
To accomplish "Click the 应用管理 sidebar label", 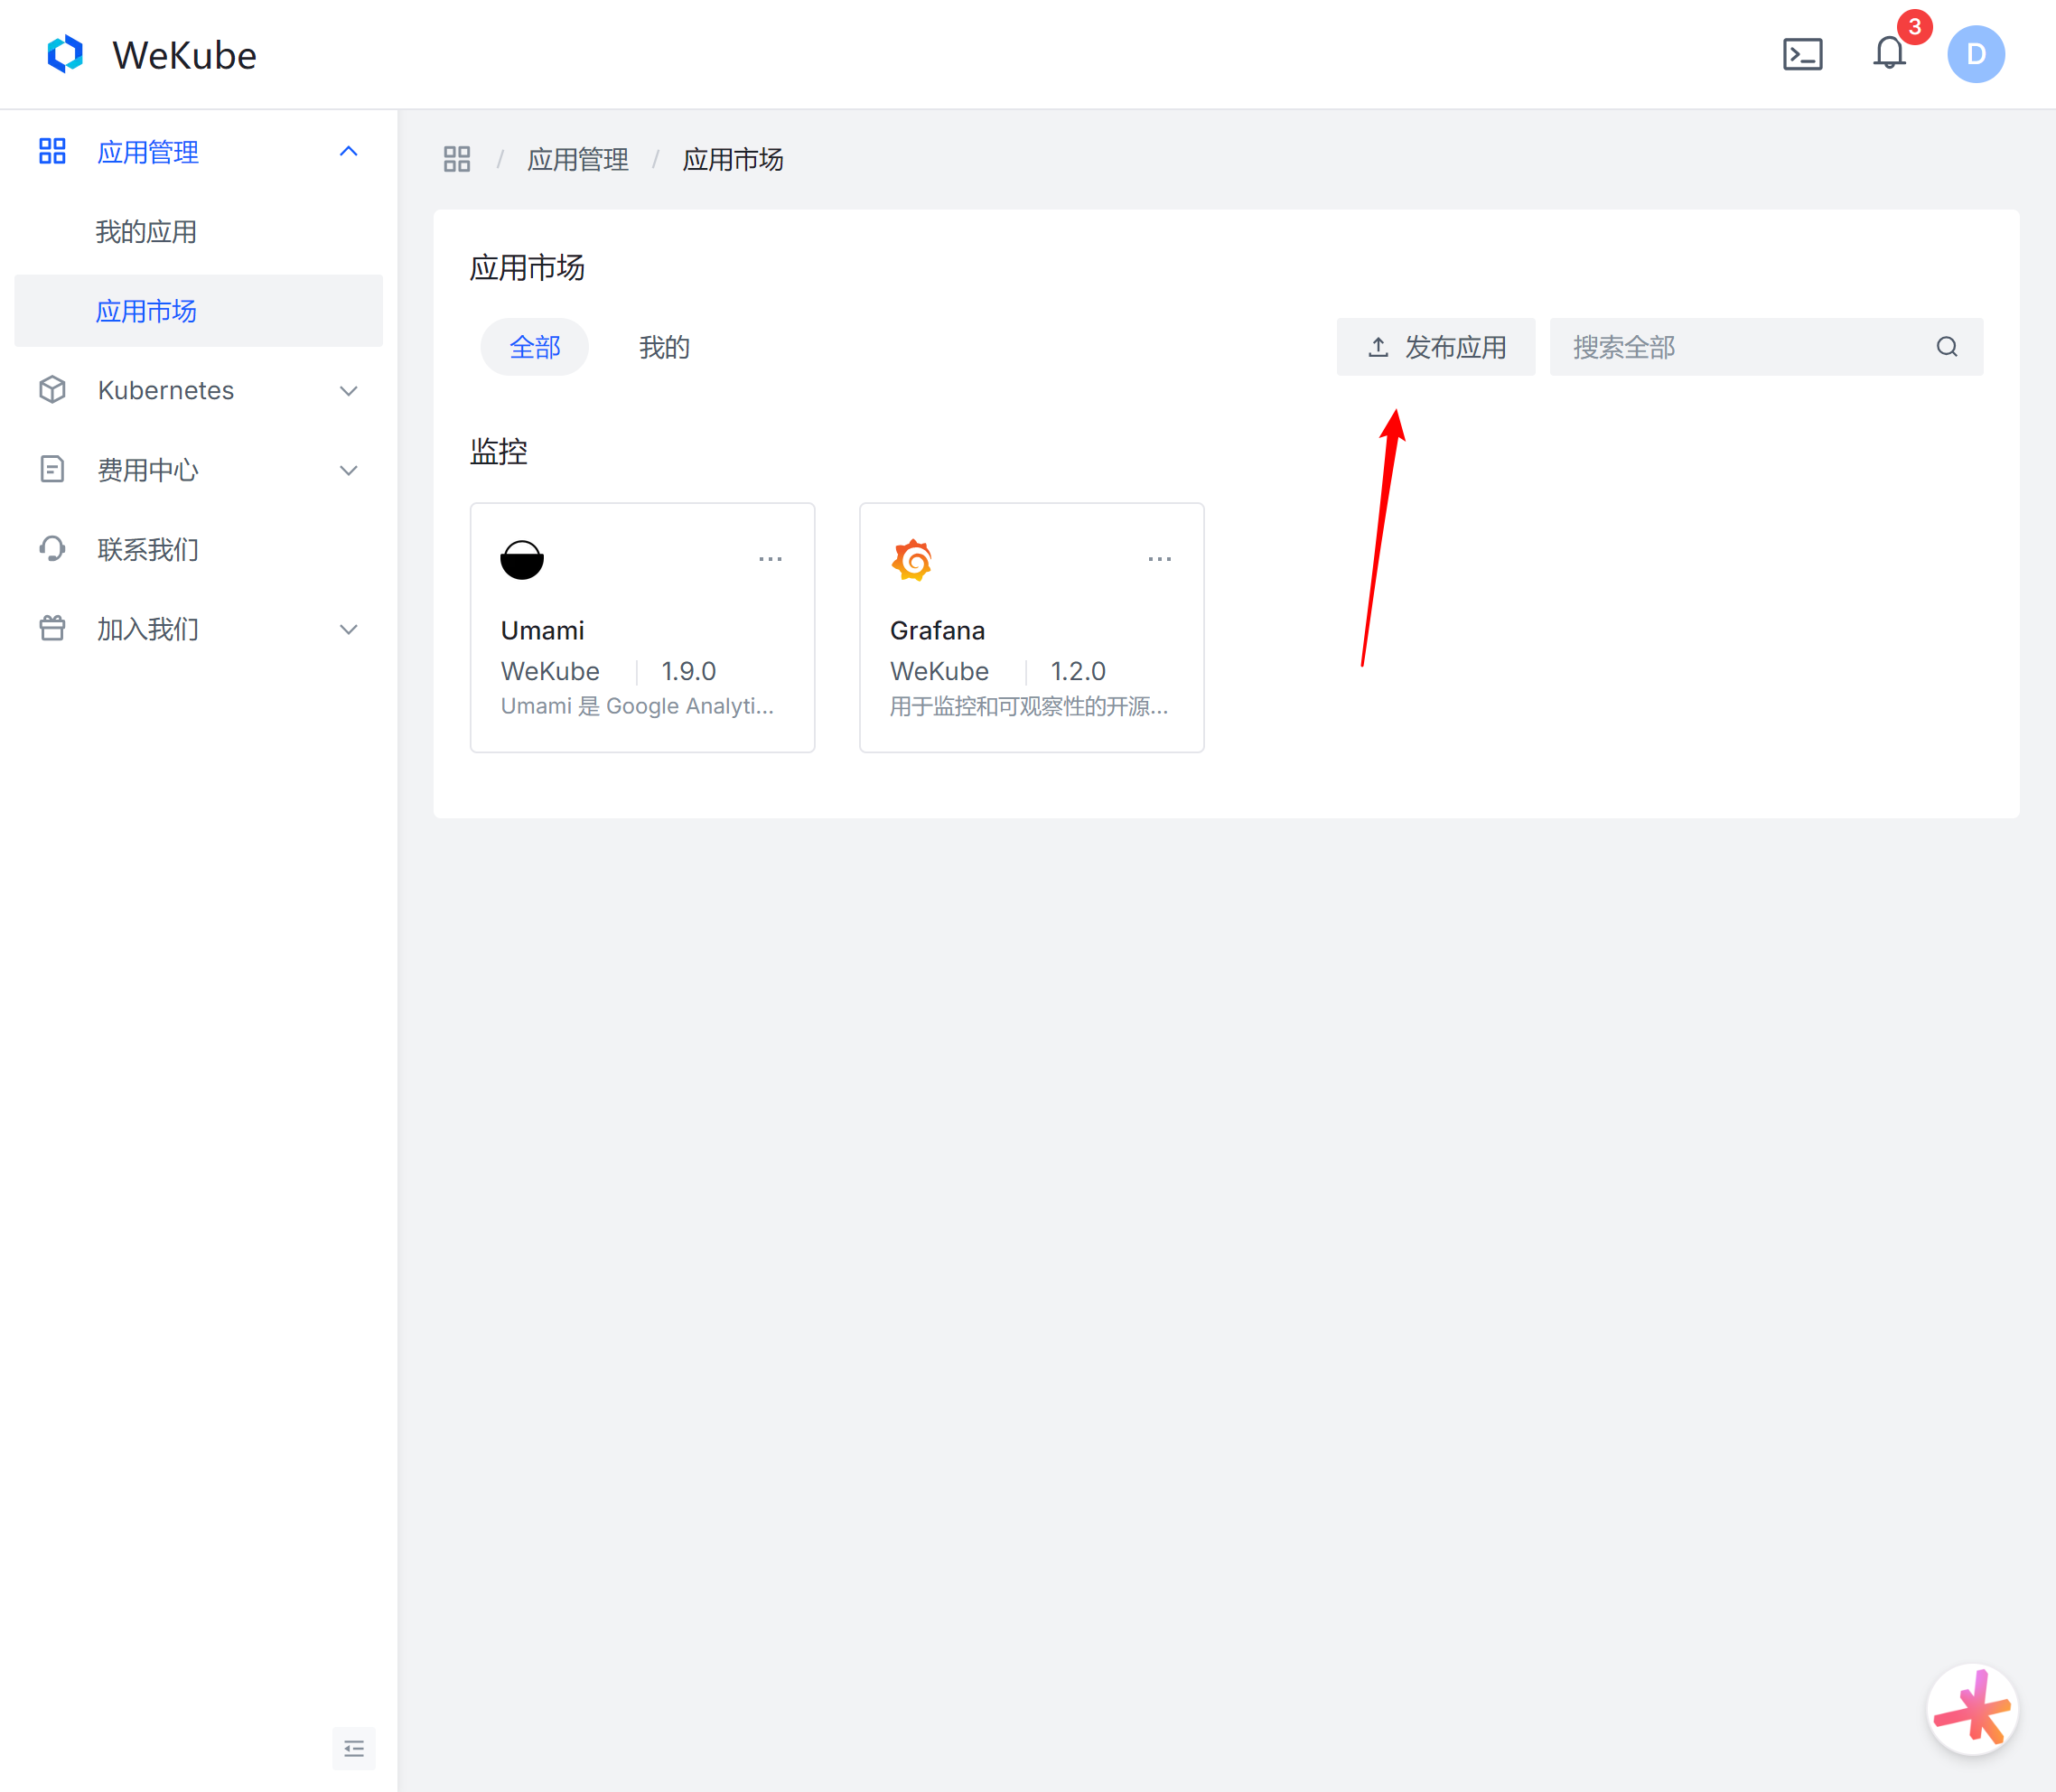I will [x=148, y=152].
